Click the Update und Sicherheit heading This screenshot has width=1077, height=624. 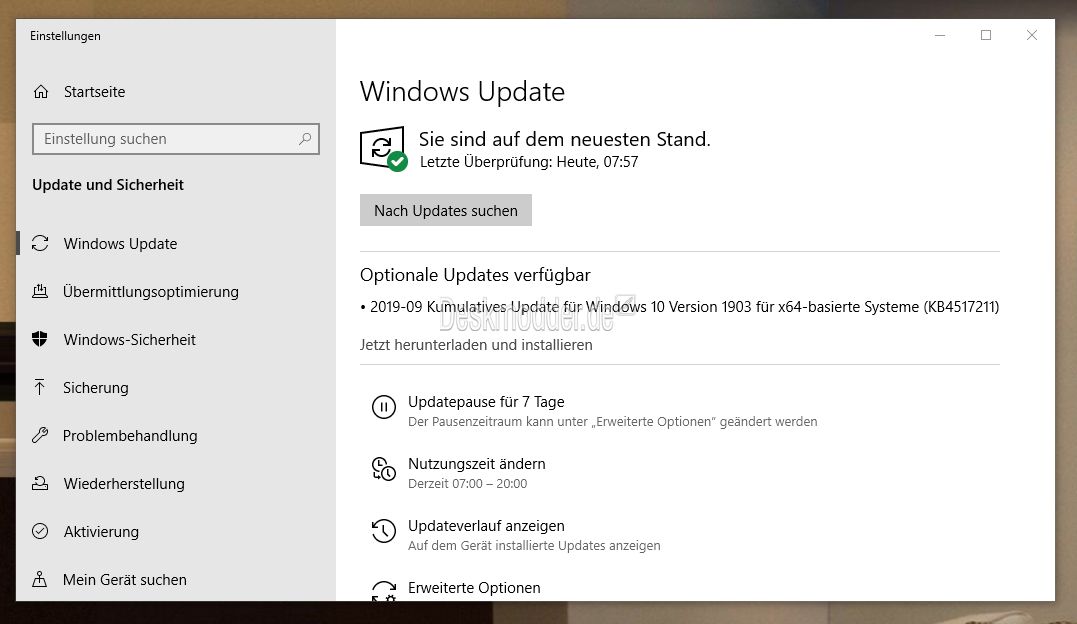click(x=108, y=185)
